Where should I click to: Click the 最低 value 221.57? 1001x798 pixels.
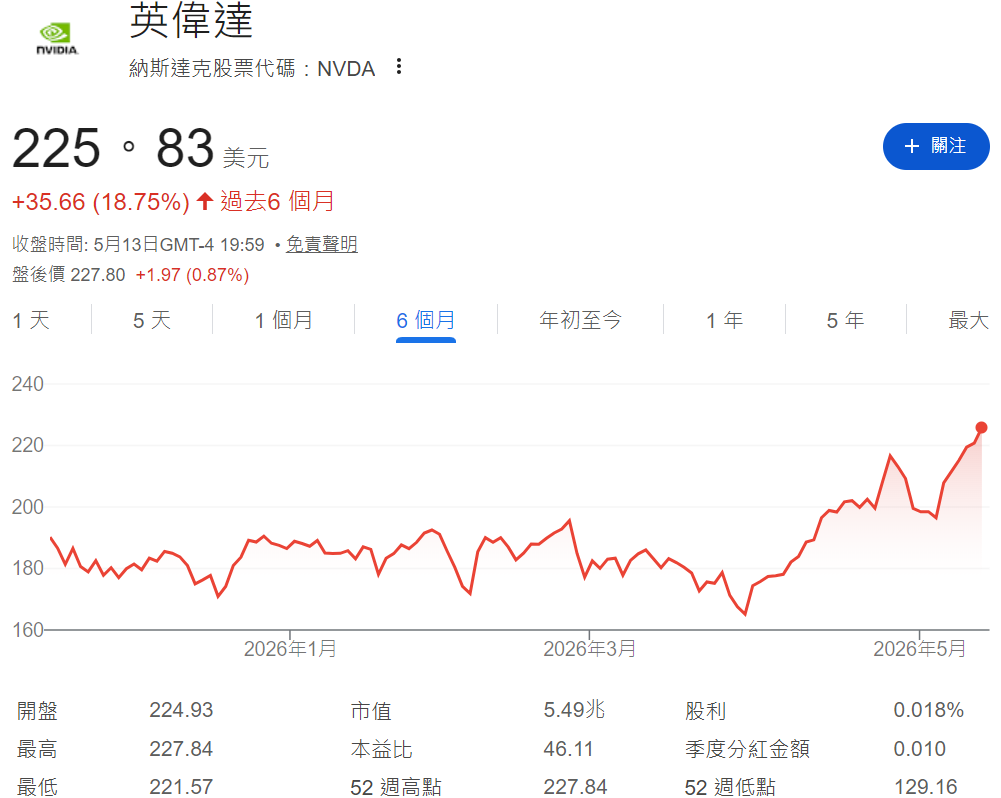click(x=181, y=787)
